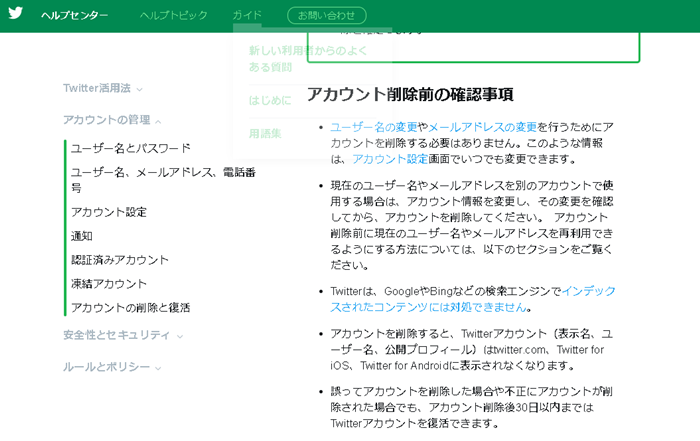Expand 安全性とセキュリティ sidebar section
This screenshot has width=700, height=441.
point(117,335)
